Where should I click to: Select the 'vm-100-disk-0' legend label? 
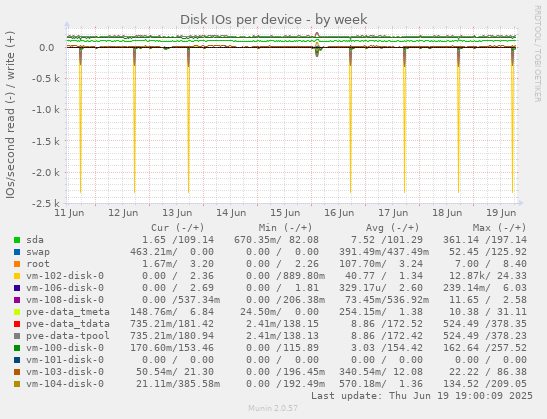point(65,348)
